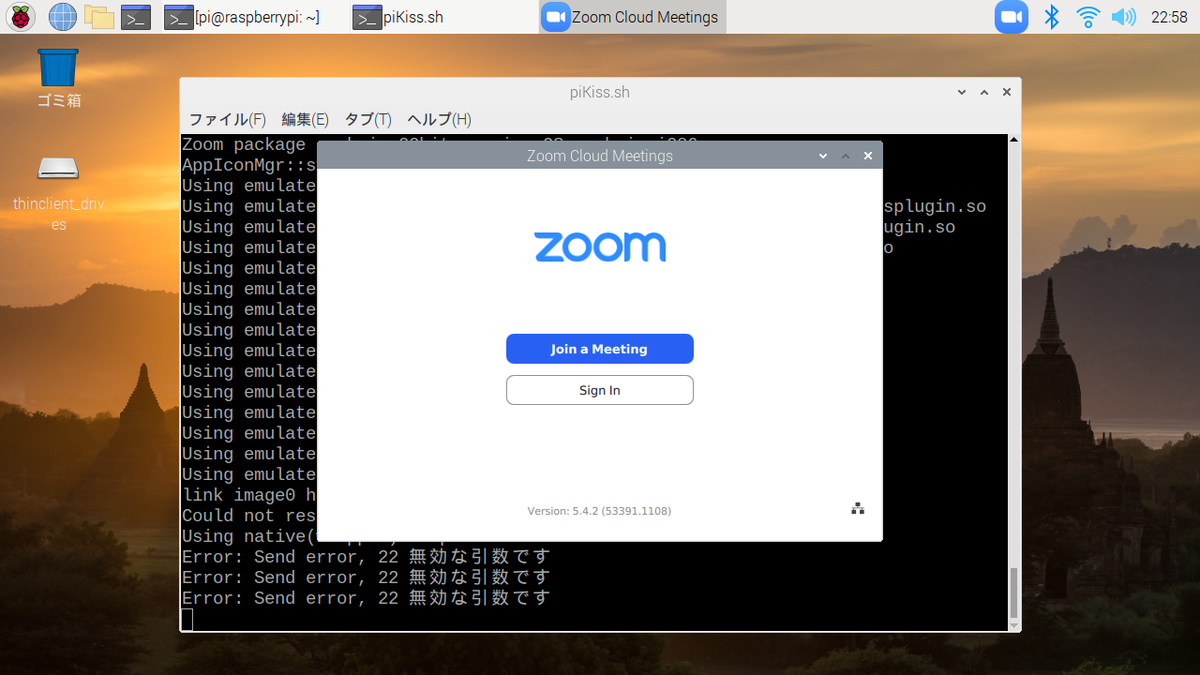The height and width of the screenshot is (675, 1200).
Task: Minimize the Zoom Cloud Meetings window
Action: [x=823, y=156]
